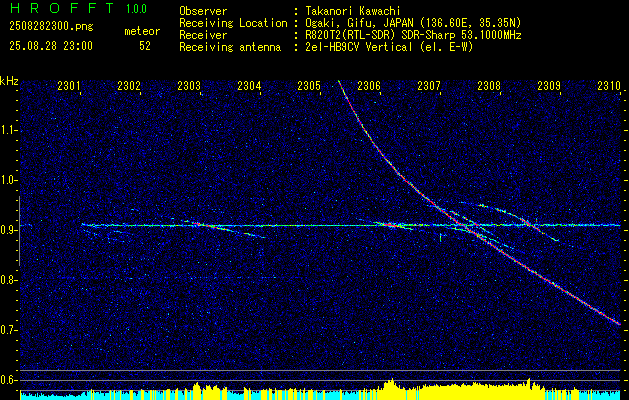Click the 2308 time marker

(489, 86)
